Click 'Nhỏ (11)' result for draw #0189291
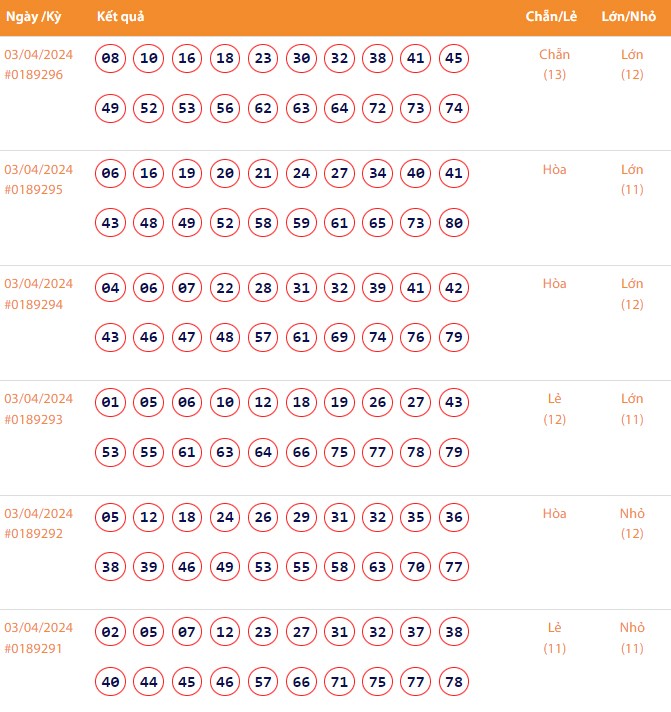The height and width of the screenshot is (712, 671). tap(632, 638)
